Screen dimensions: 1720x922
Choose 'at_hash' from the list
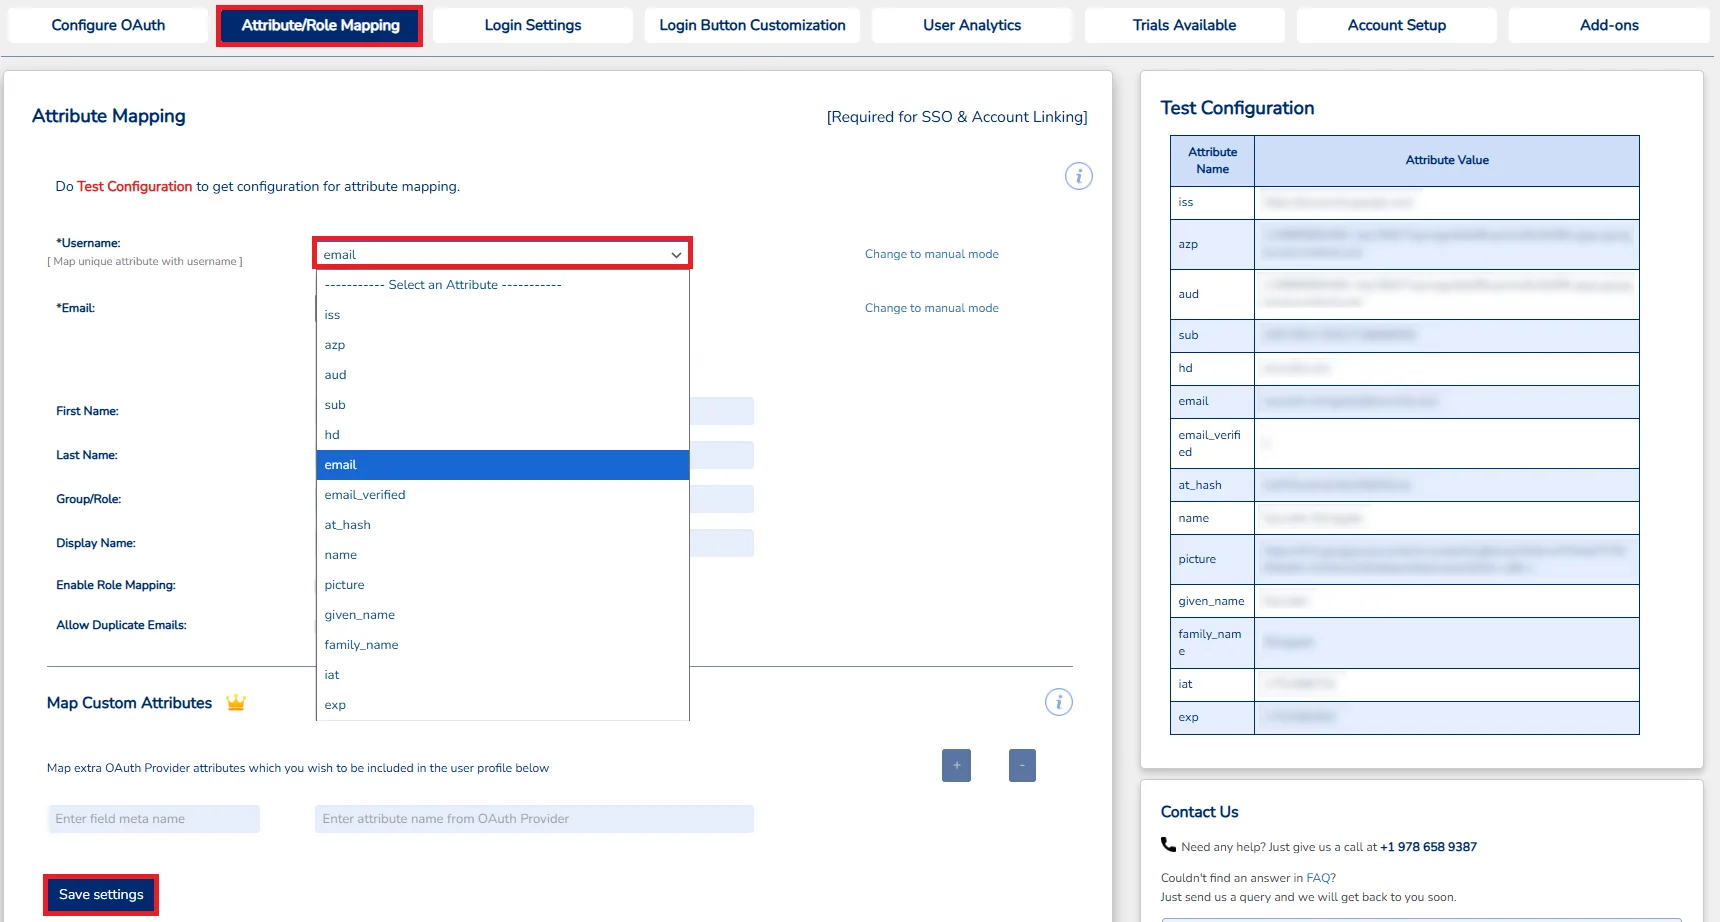502,525
